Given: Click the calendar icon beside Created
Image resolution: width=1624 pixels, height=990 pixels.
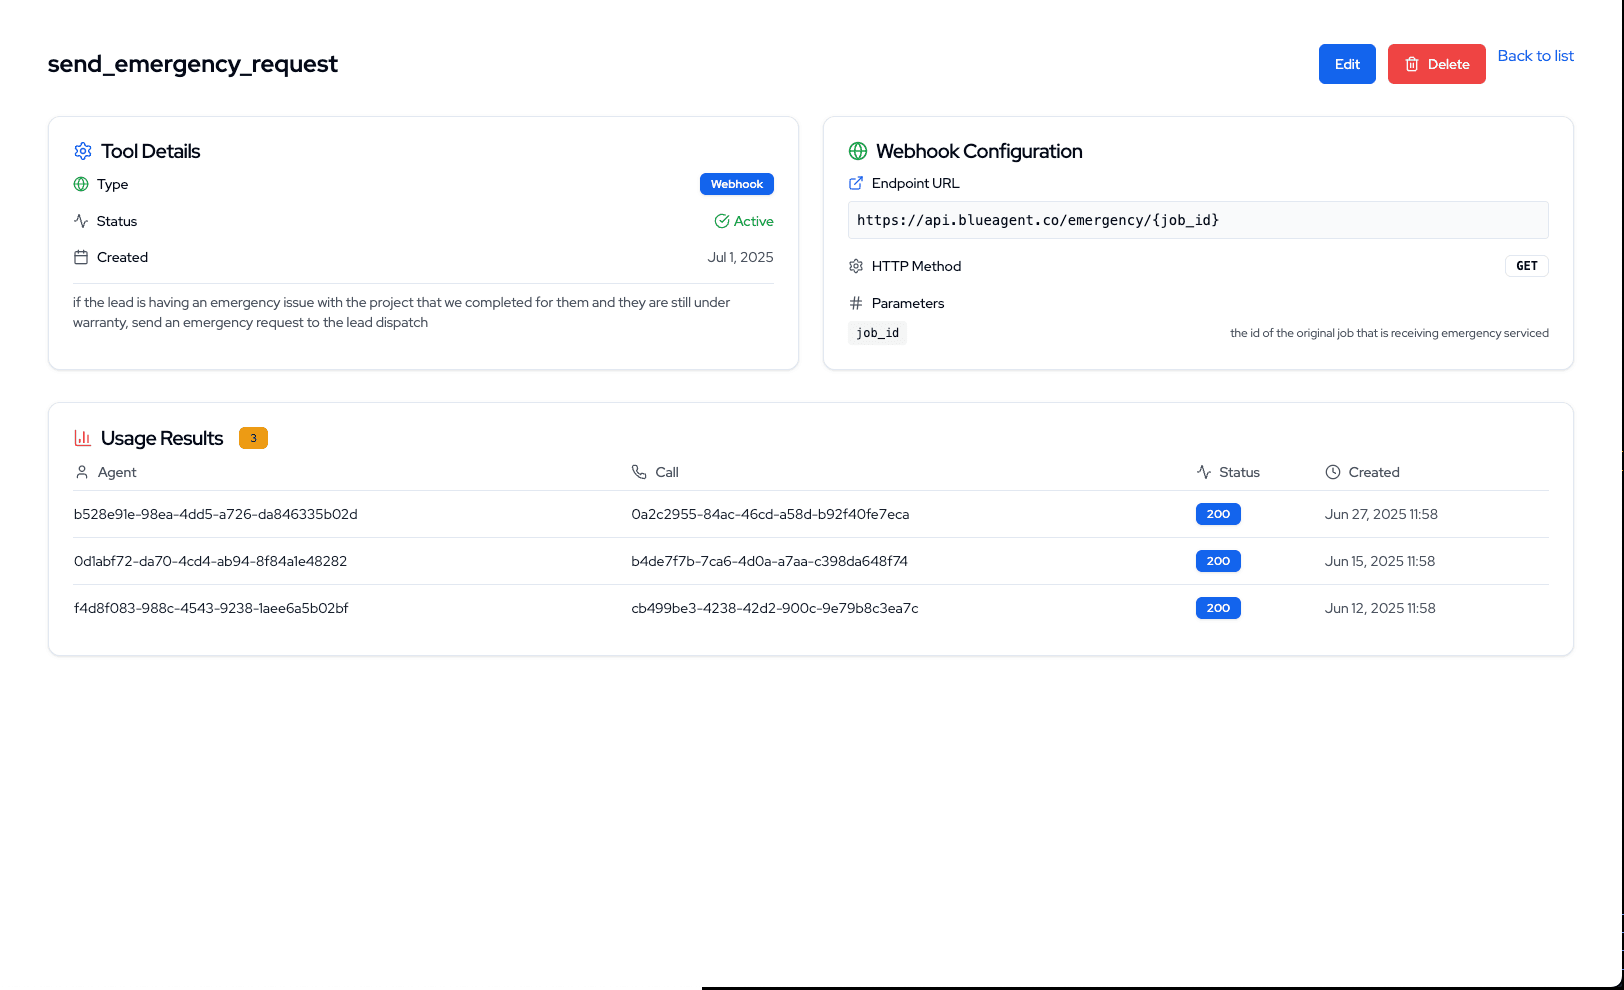Looking at the screenshot, I should (x=81, y=257).
